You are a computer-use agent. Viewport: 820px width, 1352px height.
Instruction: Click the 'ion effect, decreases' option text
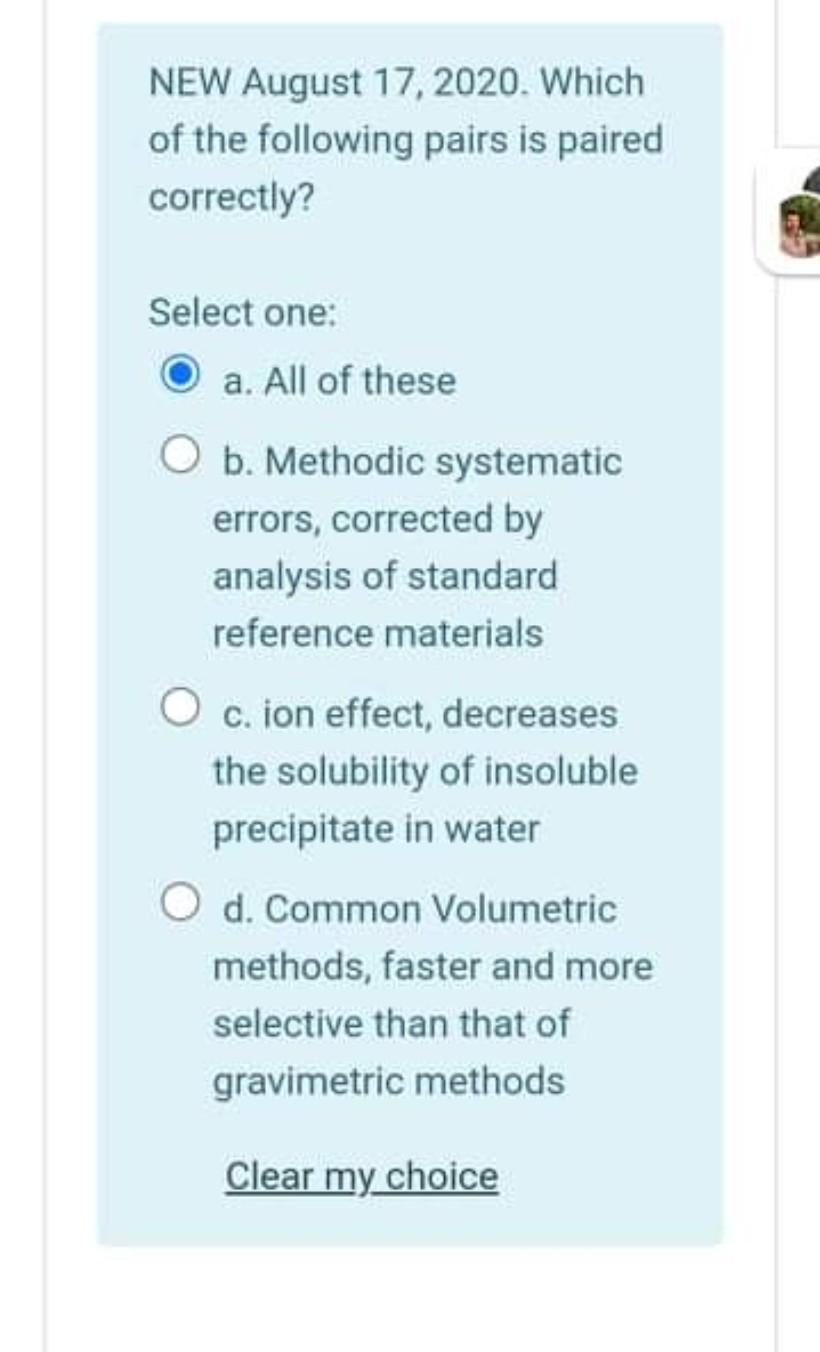pos(416,712)
